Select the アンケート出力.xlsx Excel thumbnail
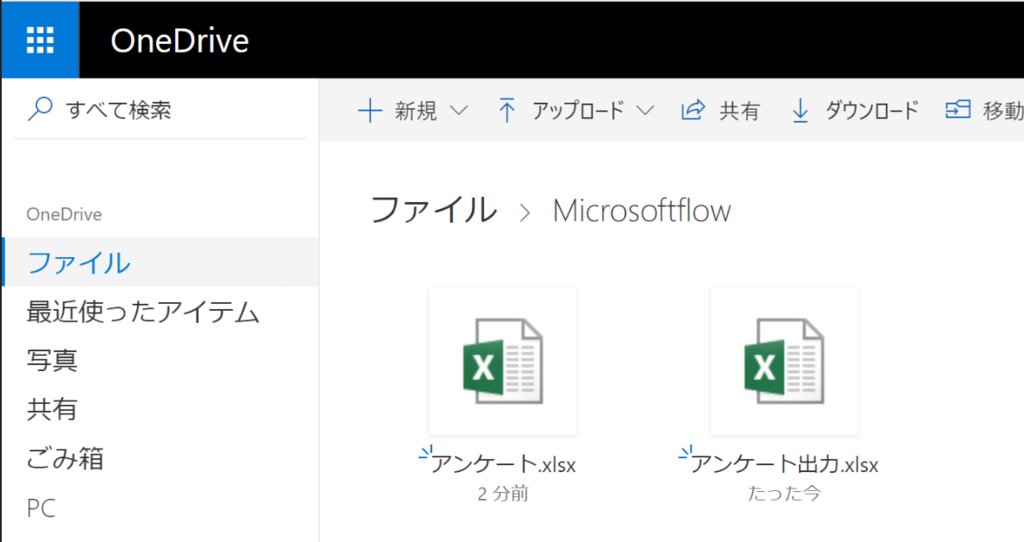This screenshot has width=1024, height=542. point(784,361)
